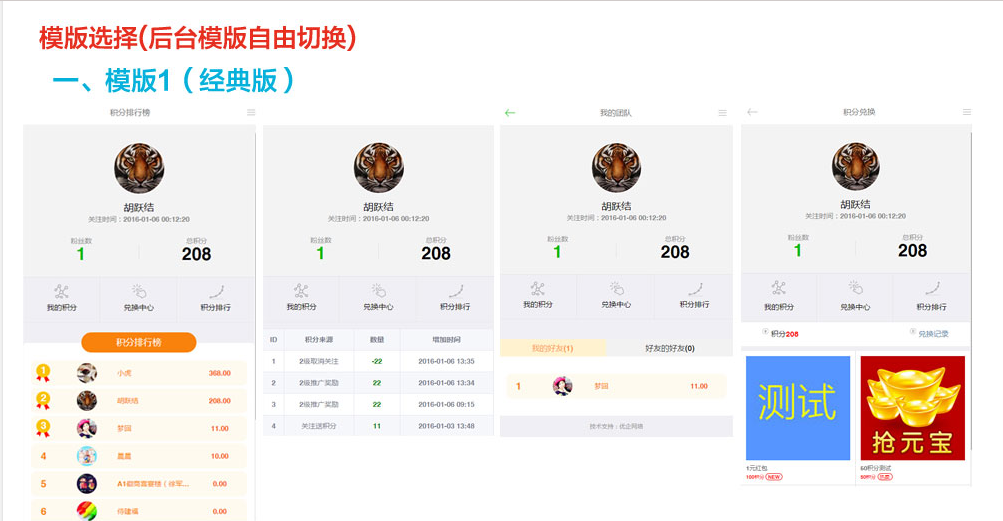This screenshot has width=1003, height=521.
Task: Click 关注送积分 row in history table
Action: 378,426
